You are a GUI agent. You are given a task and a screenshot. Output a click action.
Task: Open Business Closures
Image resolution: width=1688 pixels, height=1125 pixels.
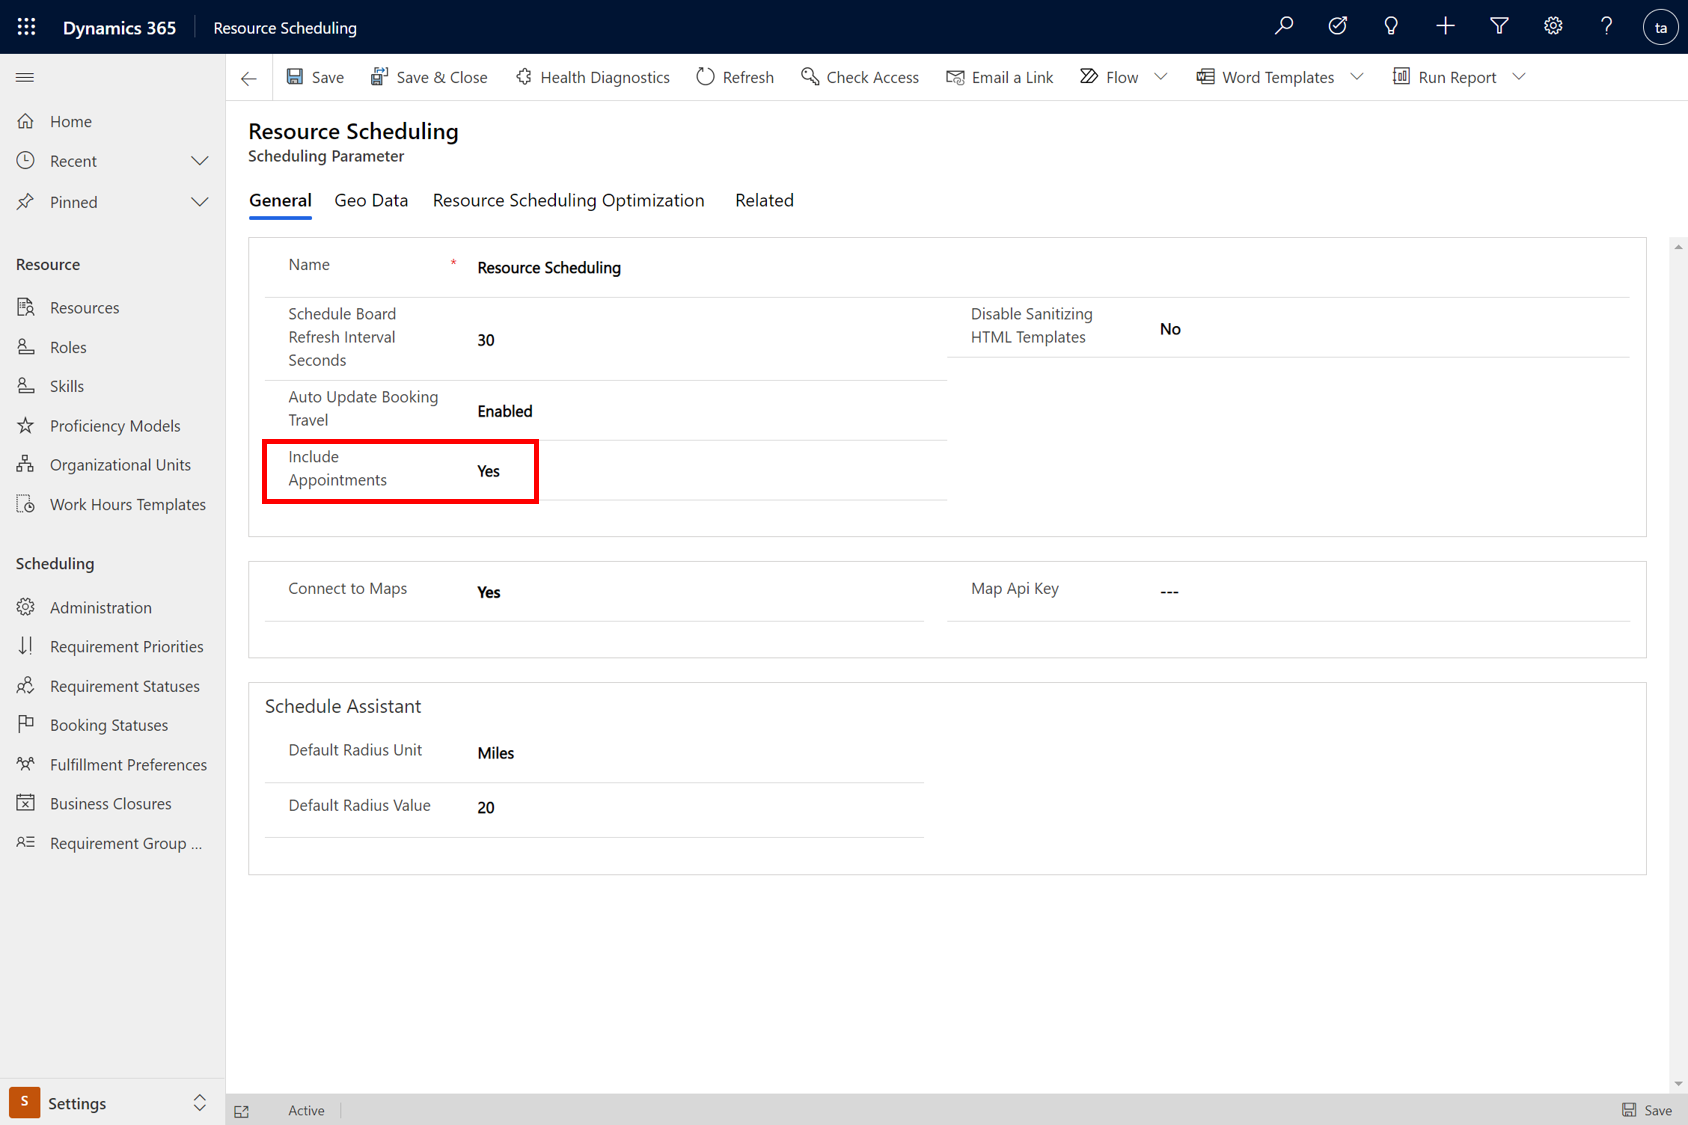tap(112, 804)
